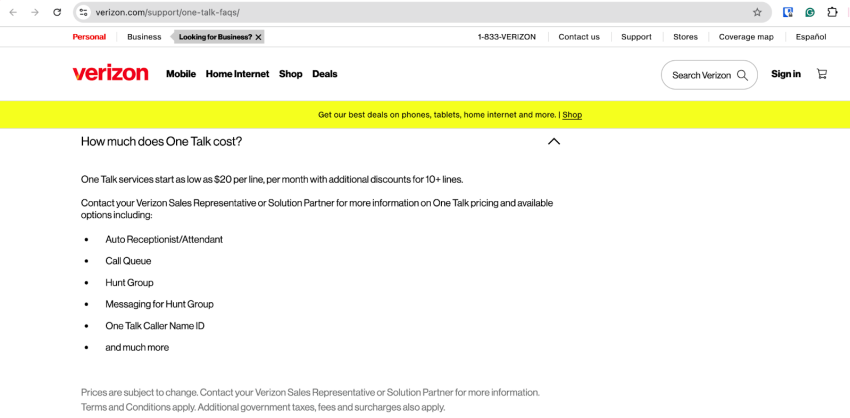Click the Verizon logo
This screenshot has height=418, width=850.
coord(111,74)
